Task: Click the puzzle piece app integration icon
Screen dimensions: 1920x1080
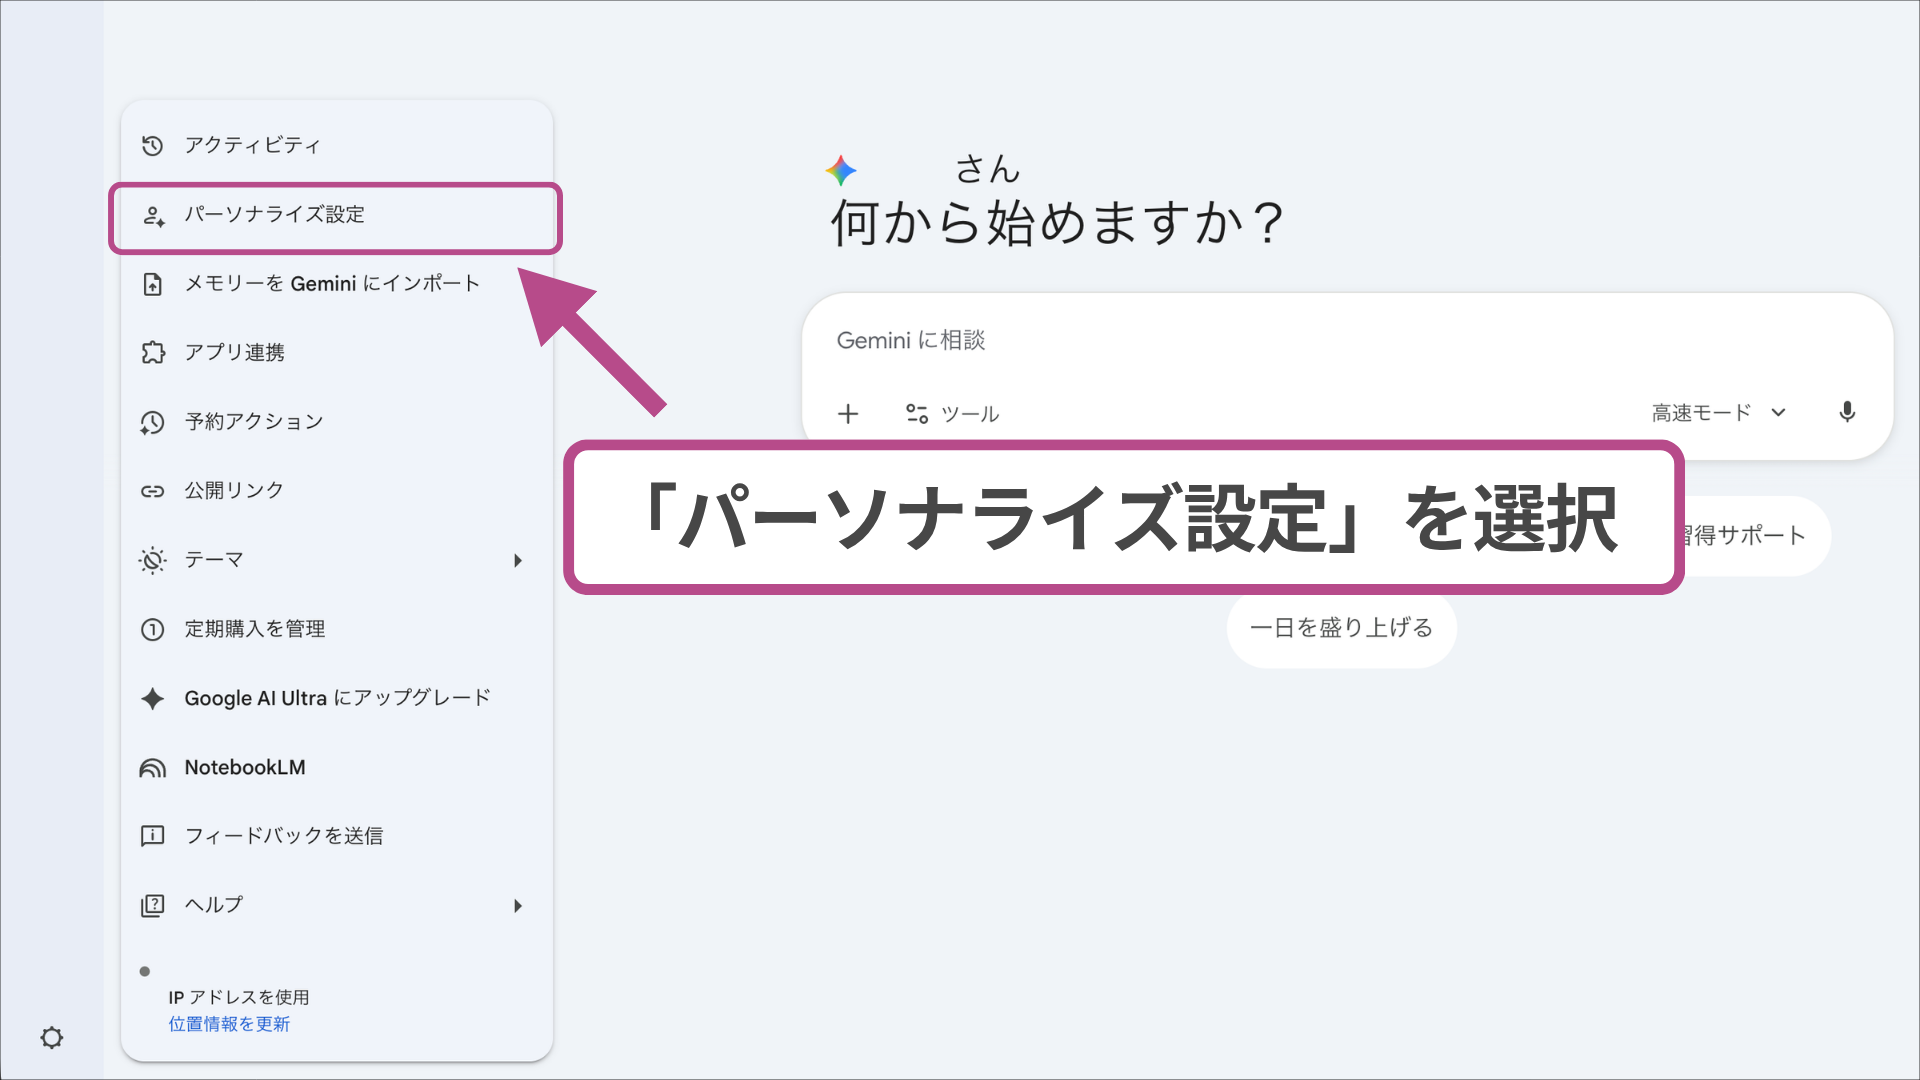Action: click(152, 353)
